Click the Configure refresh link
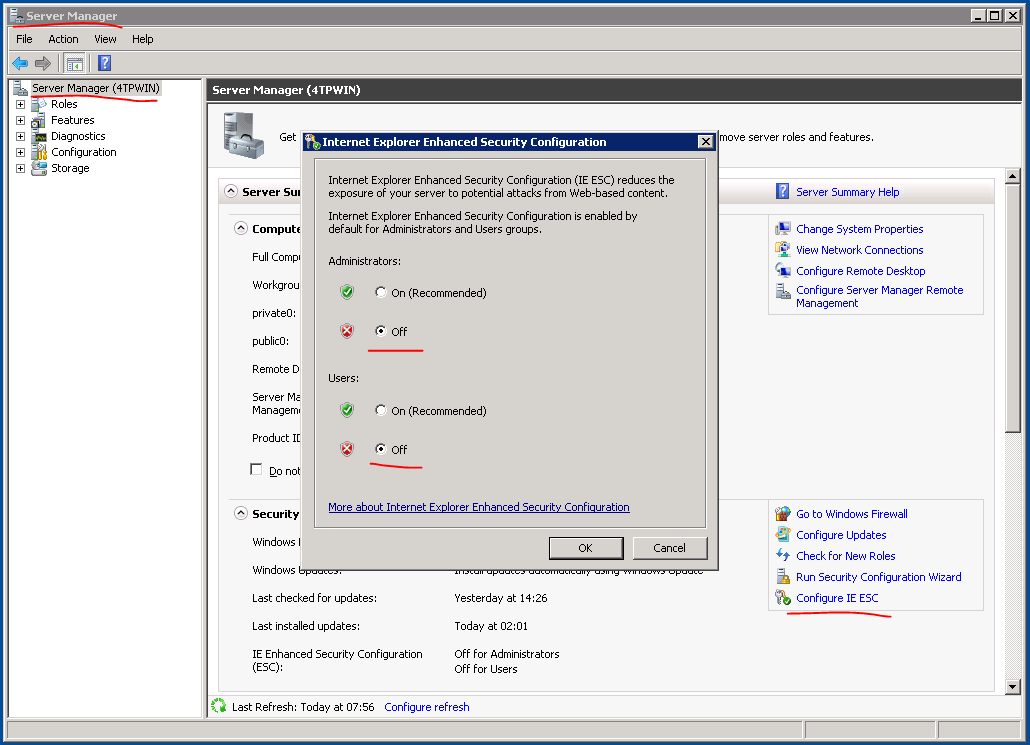This screenshot has height=745, width=1030. pyautogui.click(x=427, y=707)
